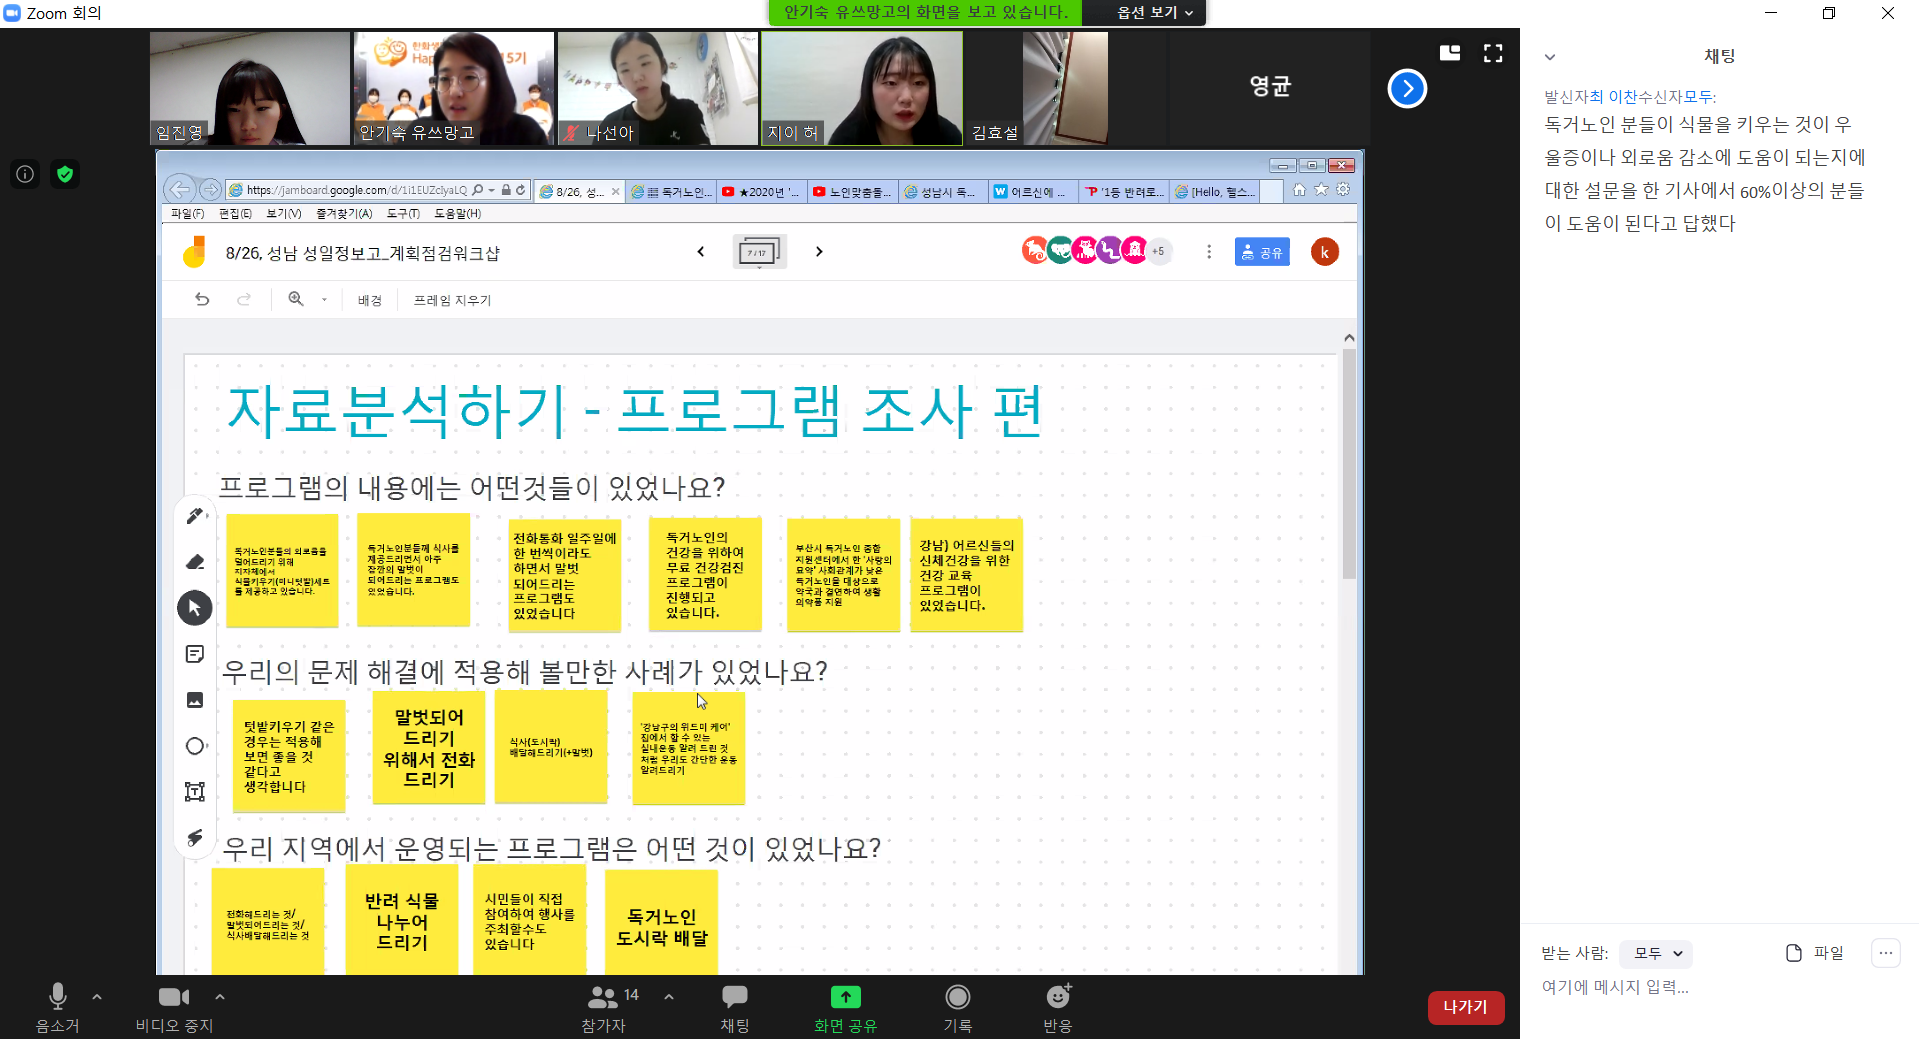Click the background setting button
The height and width of the screenshot is (1039, 1919).
click(x=370, y=300)
